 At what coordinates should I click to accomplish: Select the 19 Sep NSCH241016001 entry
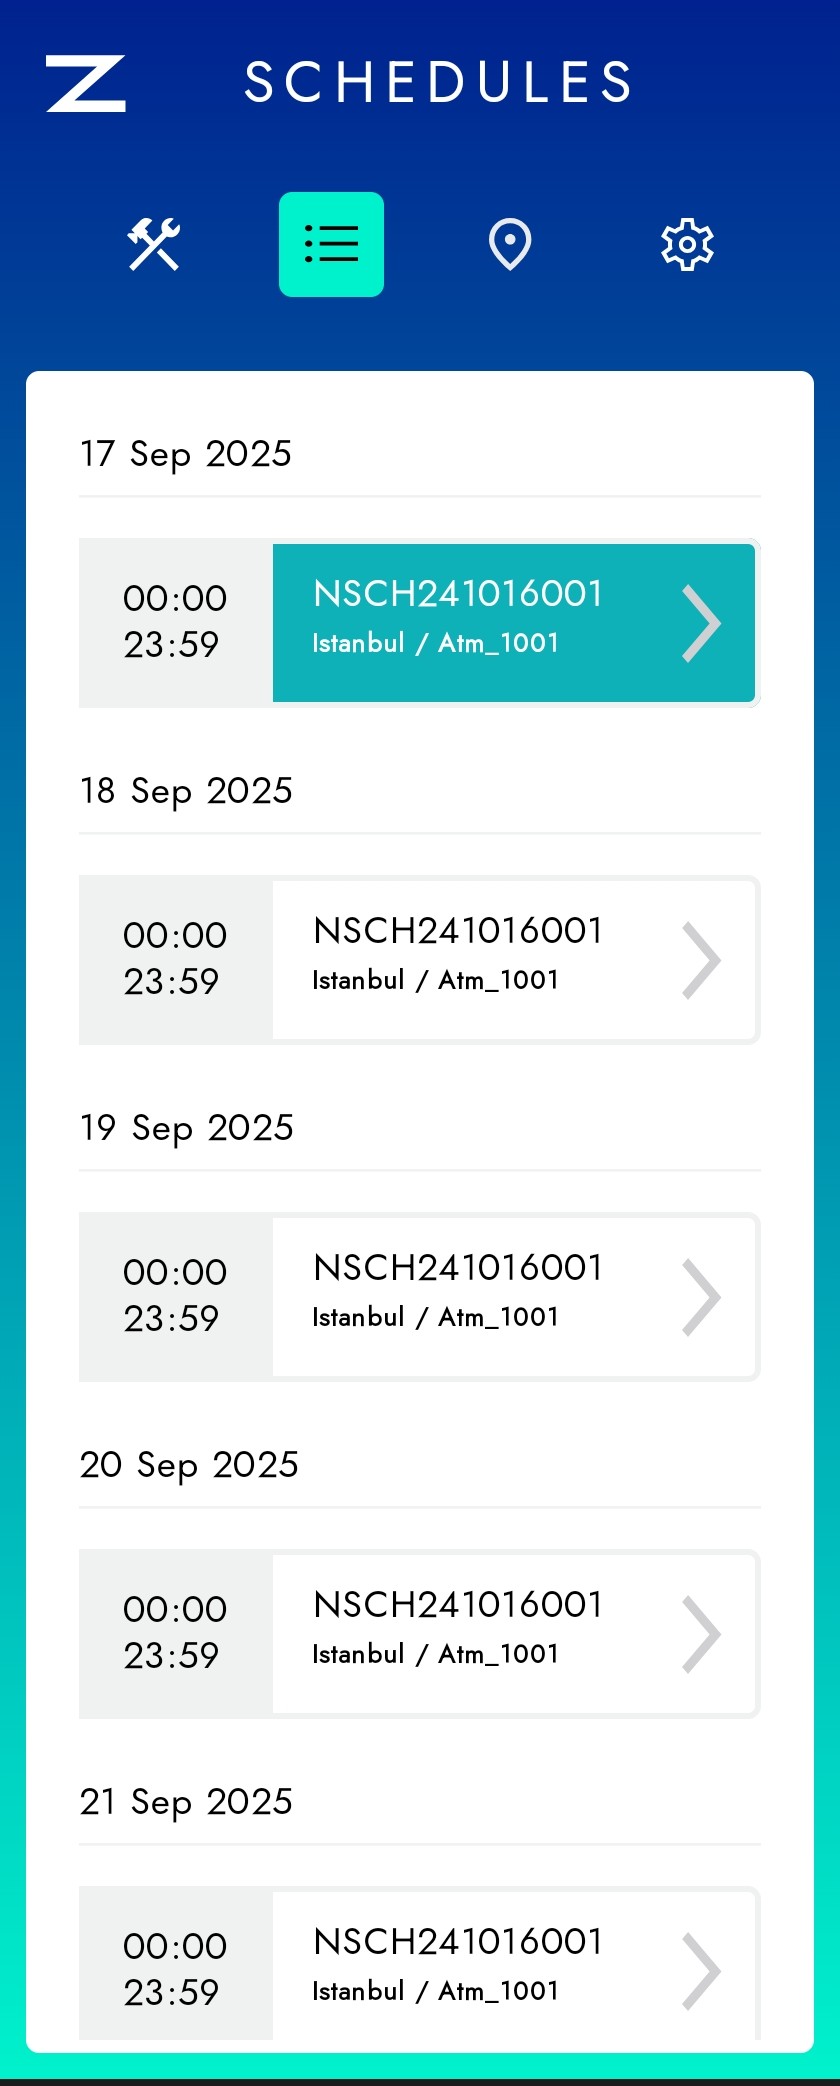tap(458, 1292)
